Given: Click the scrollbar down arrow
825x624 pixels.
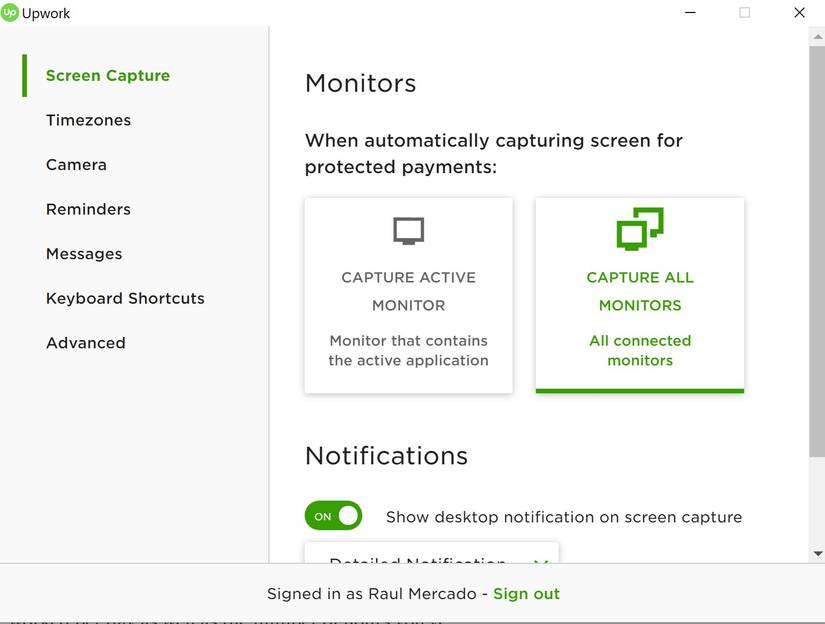Looking at the screenshot, I should [x=817, y=553].
